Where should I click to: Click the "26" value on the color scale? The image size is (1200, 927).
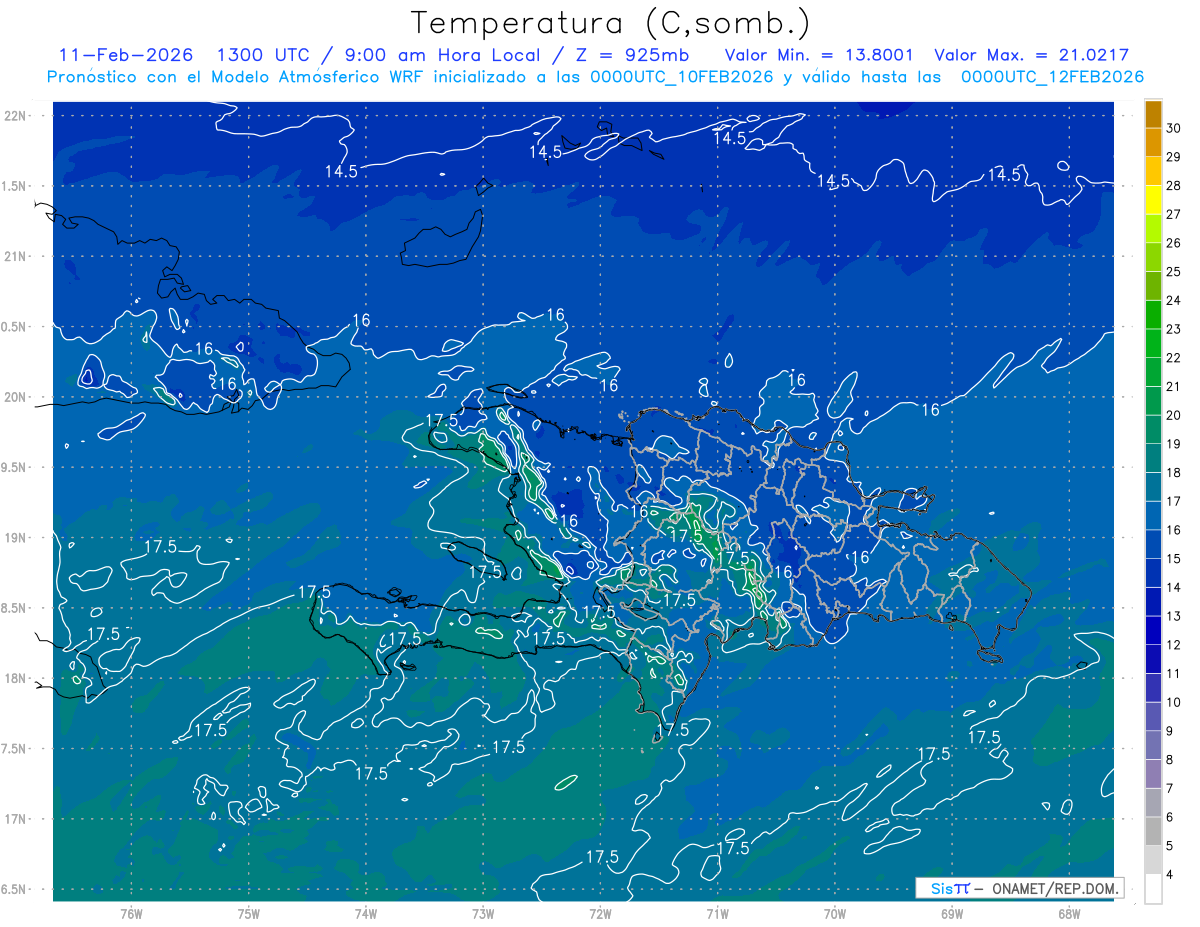[1174, 243]
